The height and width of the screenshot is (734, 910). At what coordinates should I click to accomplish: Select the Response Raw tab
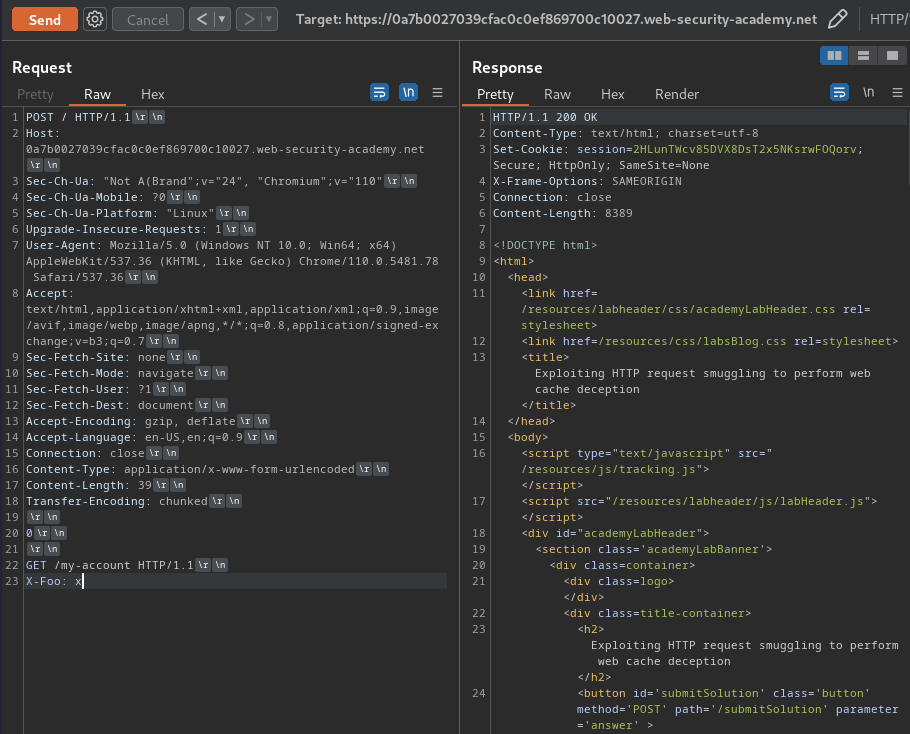coord(557,94)
